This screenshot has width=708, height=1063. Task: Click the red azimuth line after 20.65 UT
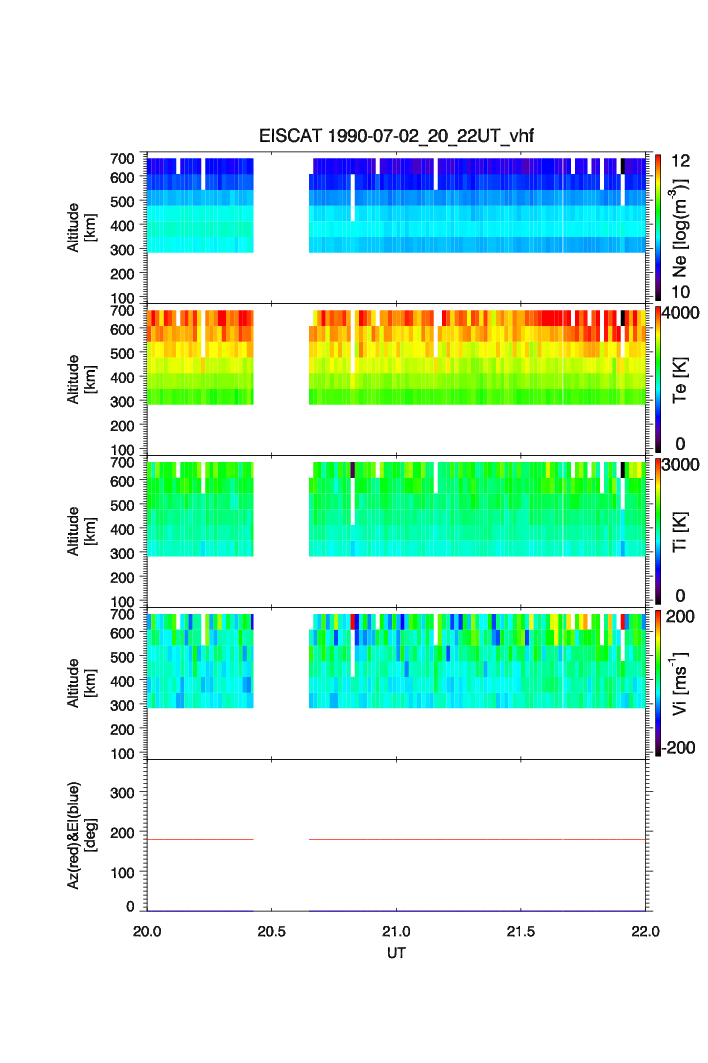point(477,839)
